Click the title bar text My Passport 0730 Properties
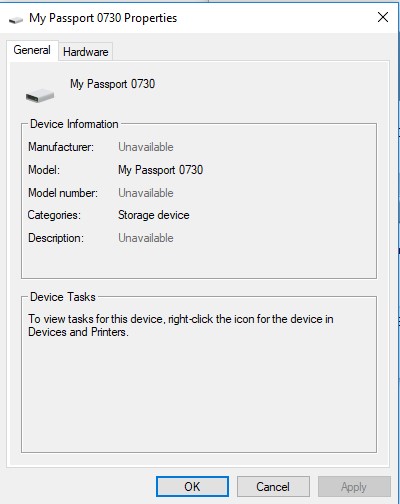Viewport: 400px width, 504px height. [x=103, y=18]
